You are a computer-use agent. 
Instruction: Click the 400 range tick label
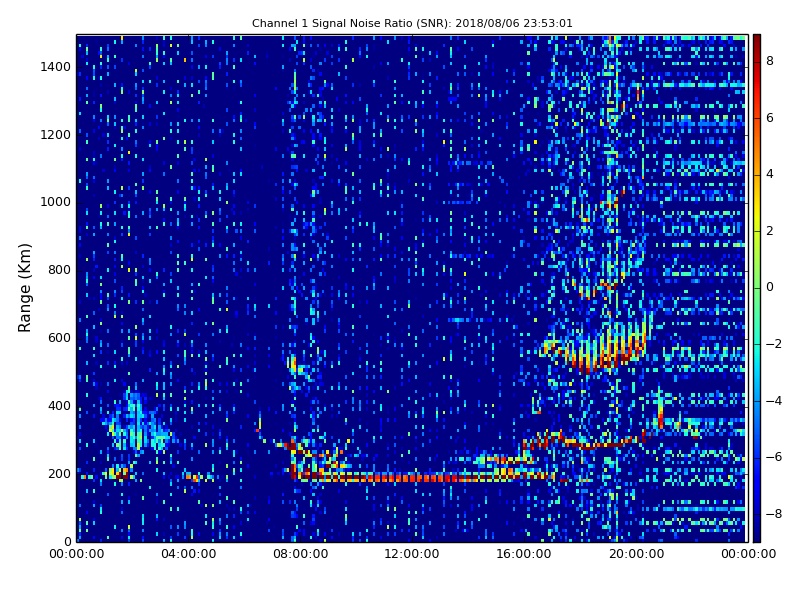59,406
